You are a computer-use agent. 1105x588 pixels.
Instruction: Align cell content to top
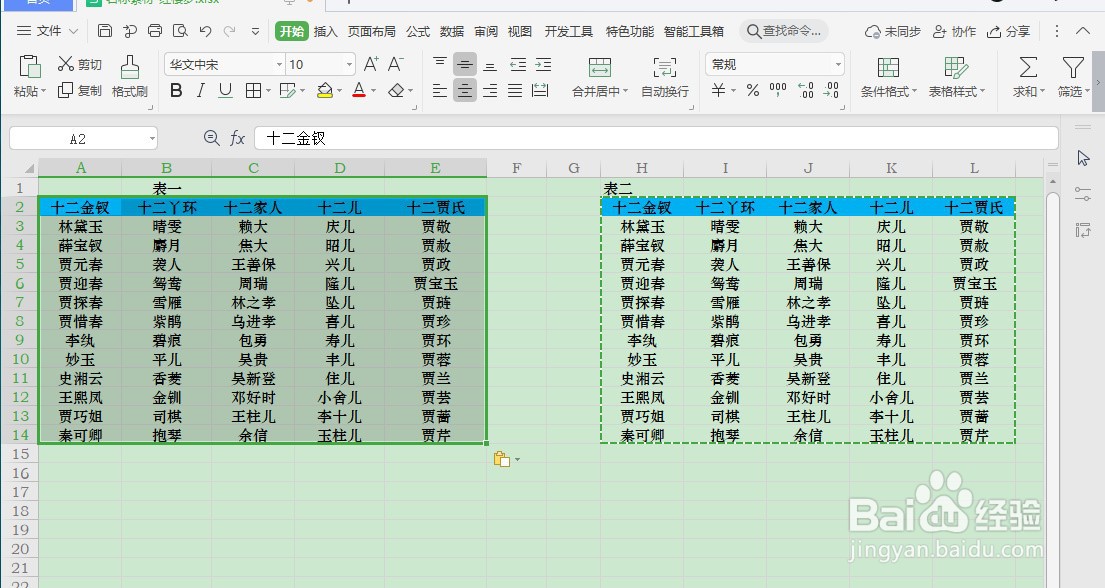440,64
